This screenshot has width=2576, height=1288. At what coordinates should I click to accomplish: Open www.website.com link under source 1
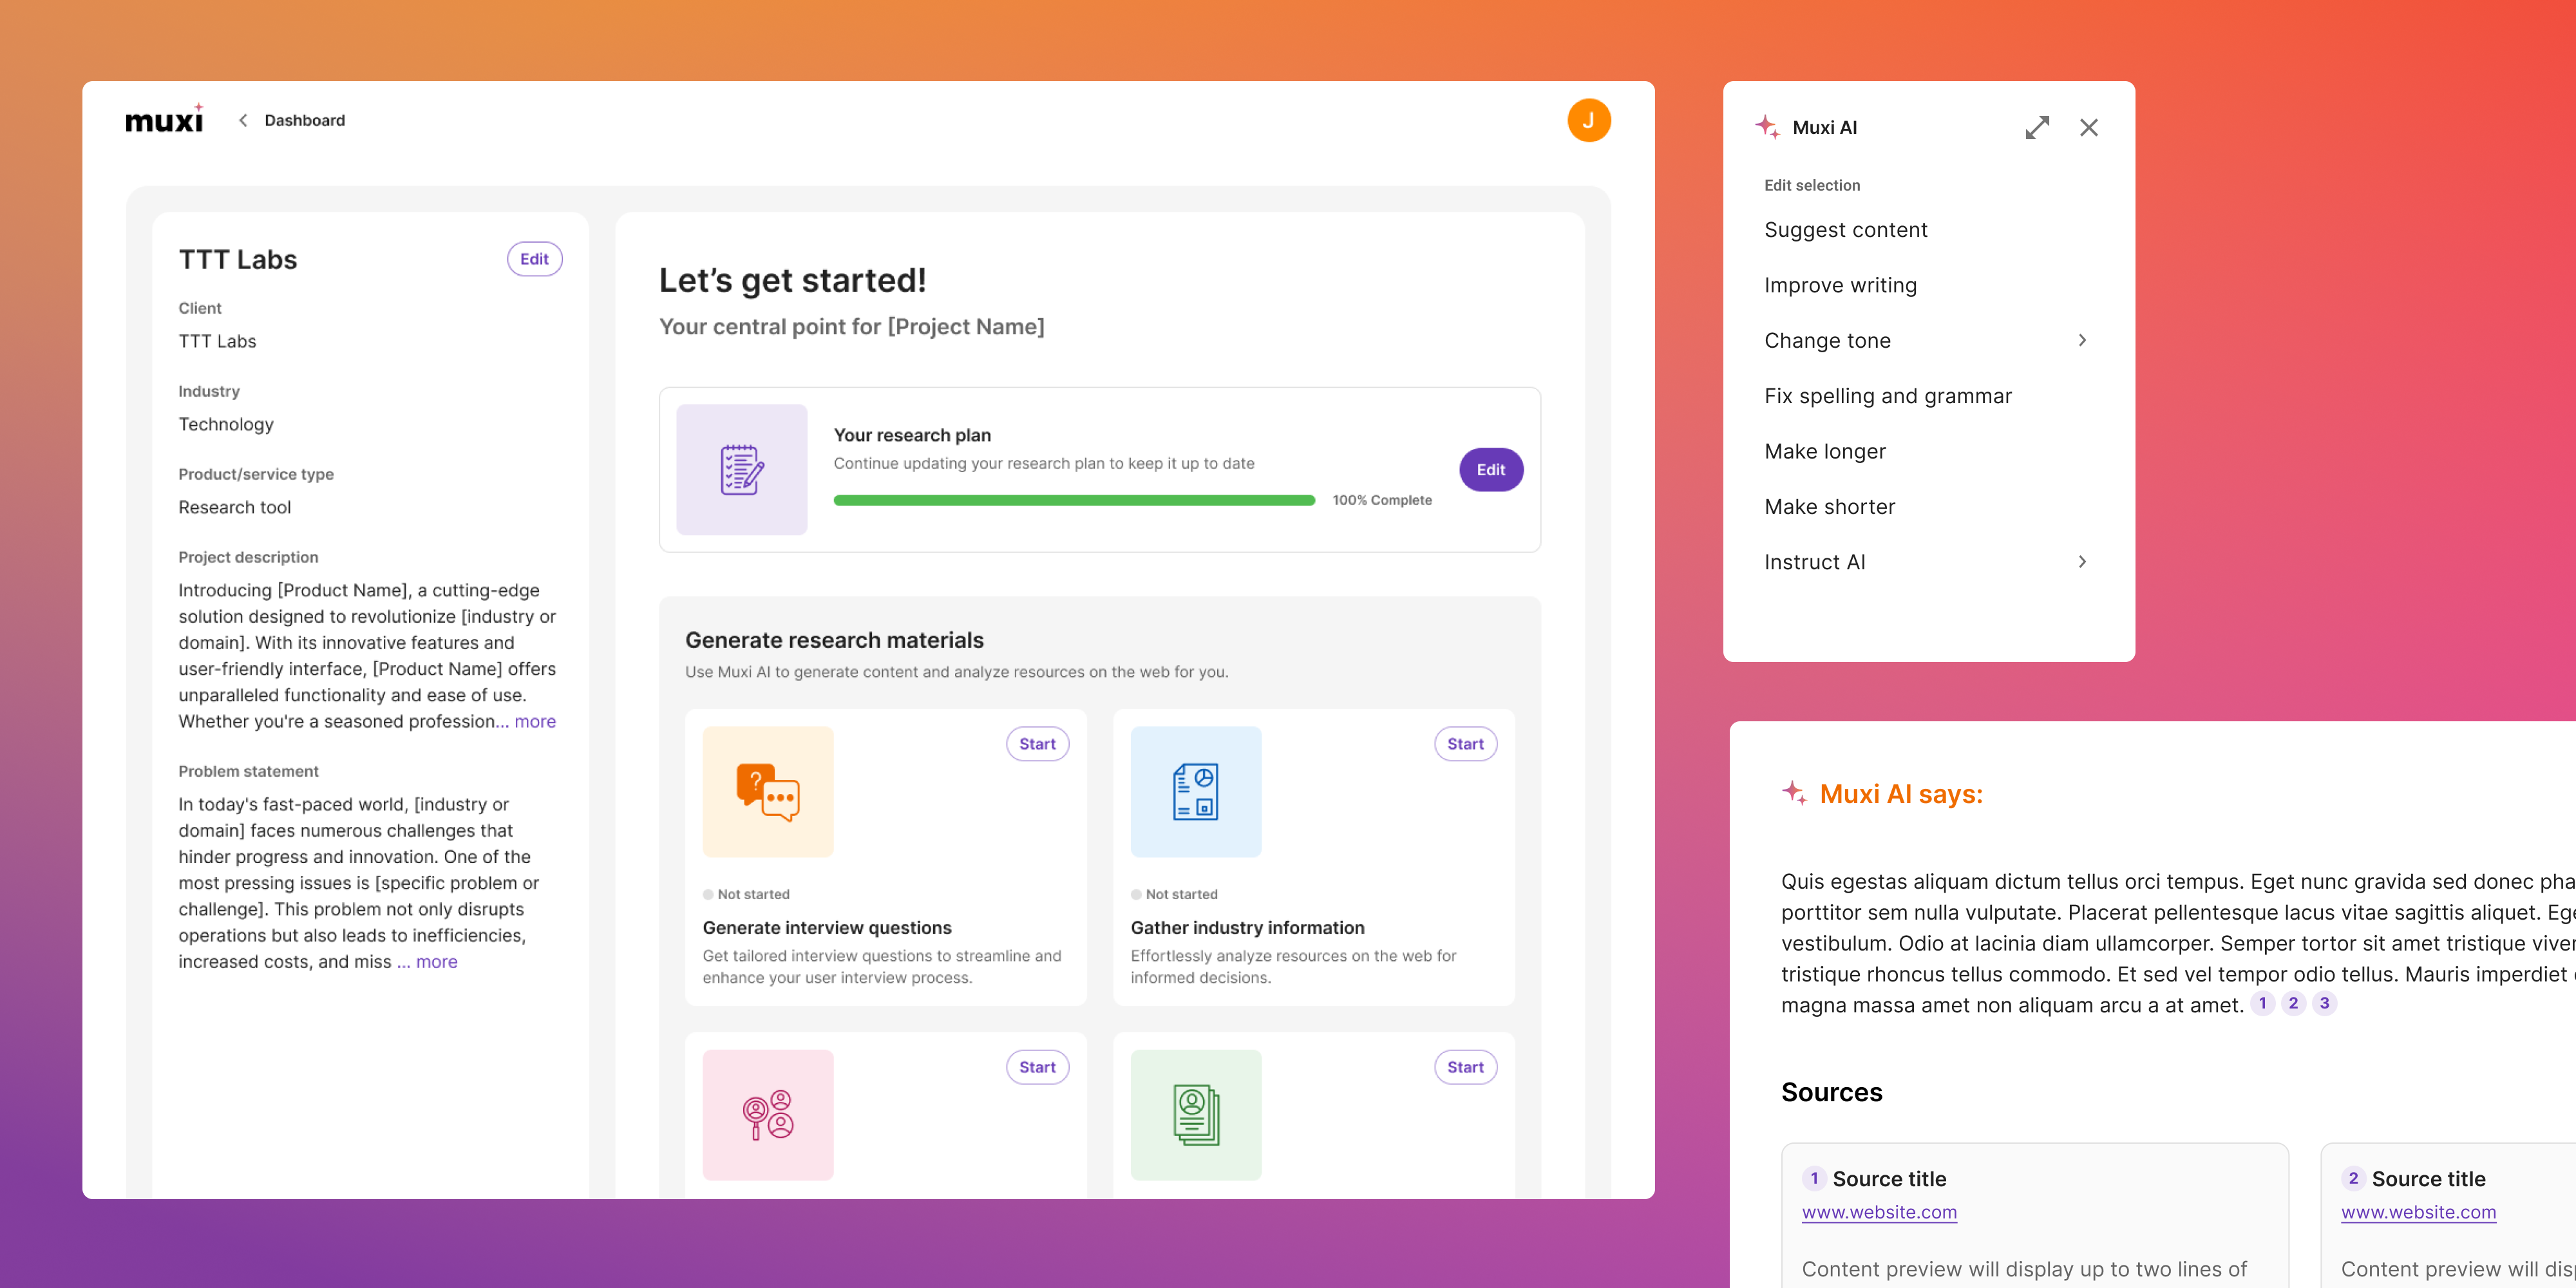tap(1878, 1212)
